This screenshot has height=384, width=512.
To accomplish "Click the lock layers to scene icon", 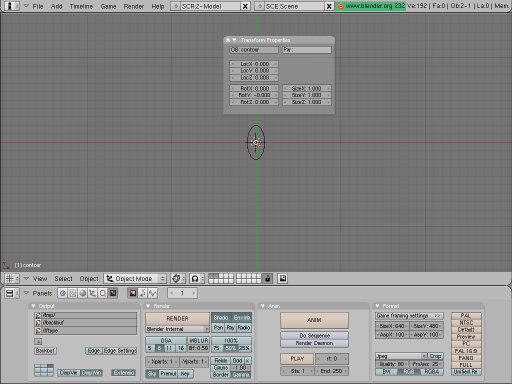I will (267, 278).
